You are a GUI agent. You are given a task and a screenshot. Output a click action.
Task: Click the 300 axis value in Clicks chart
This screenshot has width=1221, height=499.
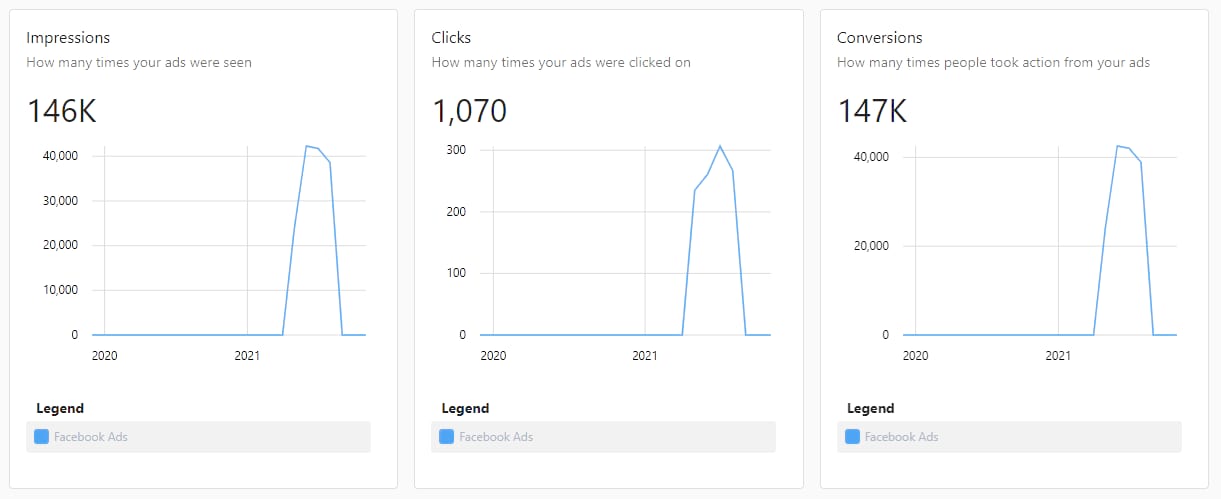(x=456, y=150)
